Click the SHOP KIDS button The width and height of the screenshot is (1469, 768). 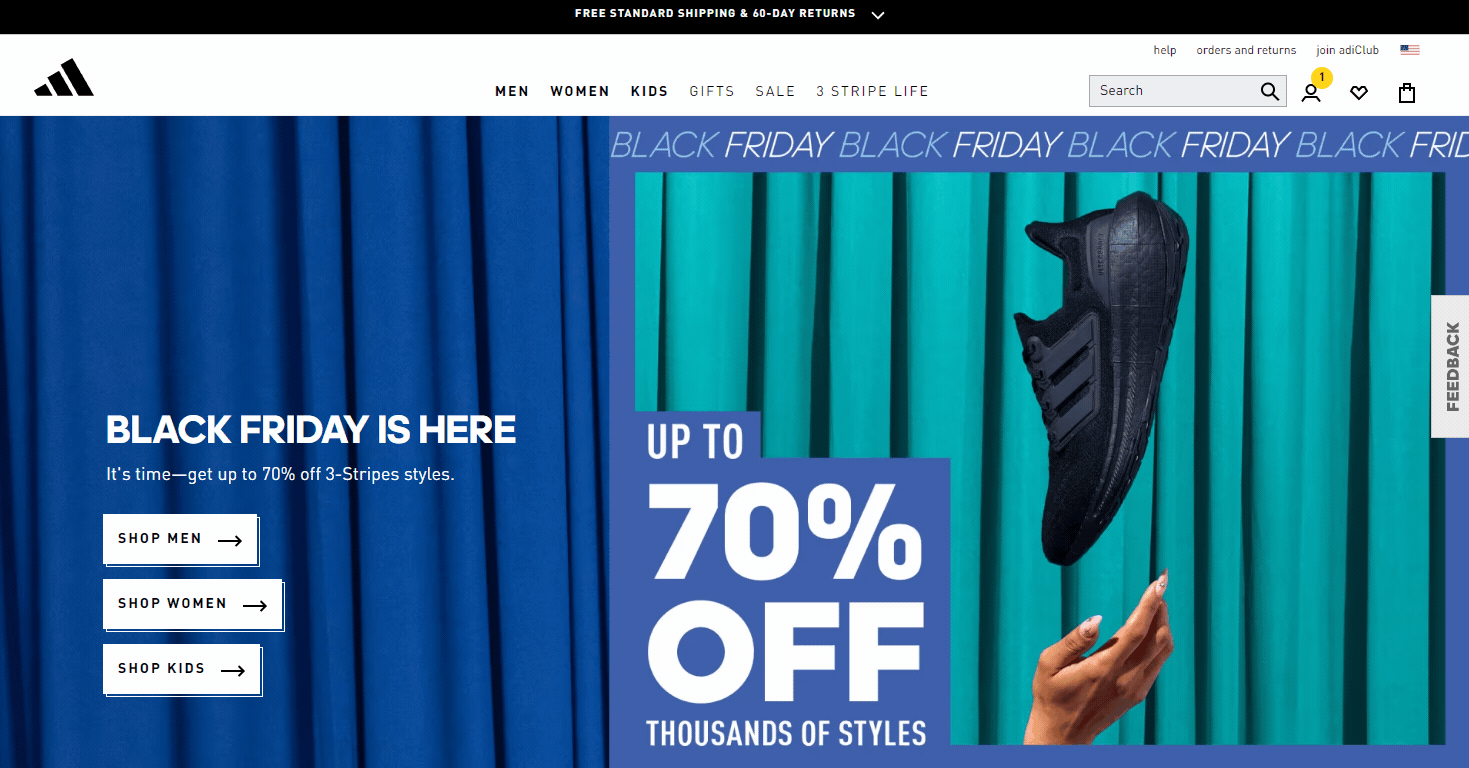pyautogui.click(x=182, y=669)
